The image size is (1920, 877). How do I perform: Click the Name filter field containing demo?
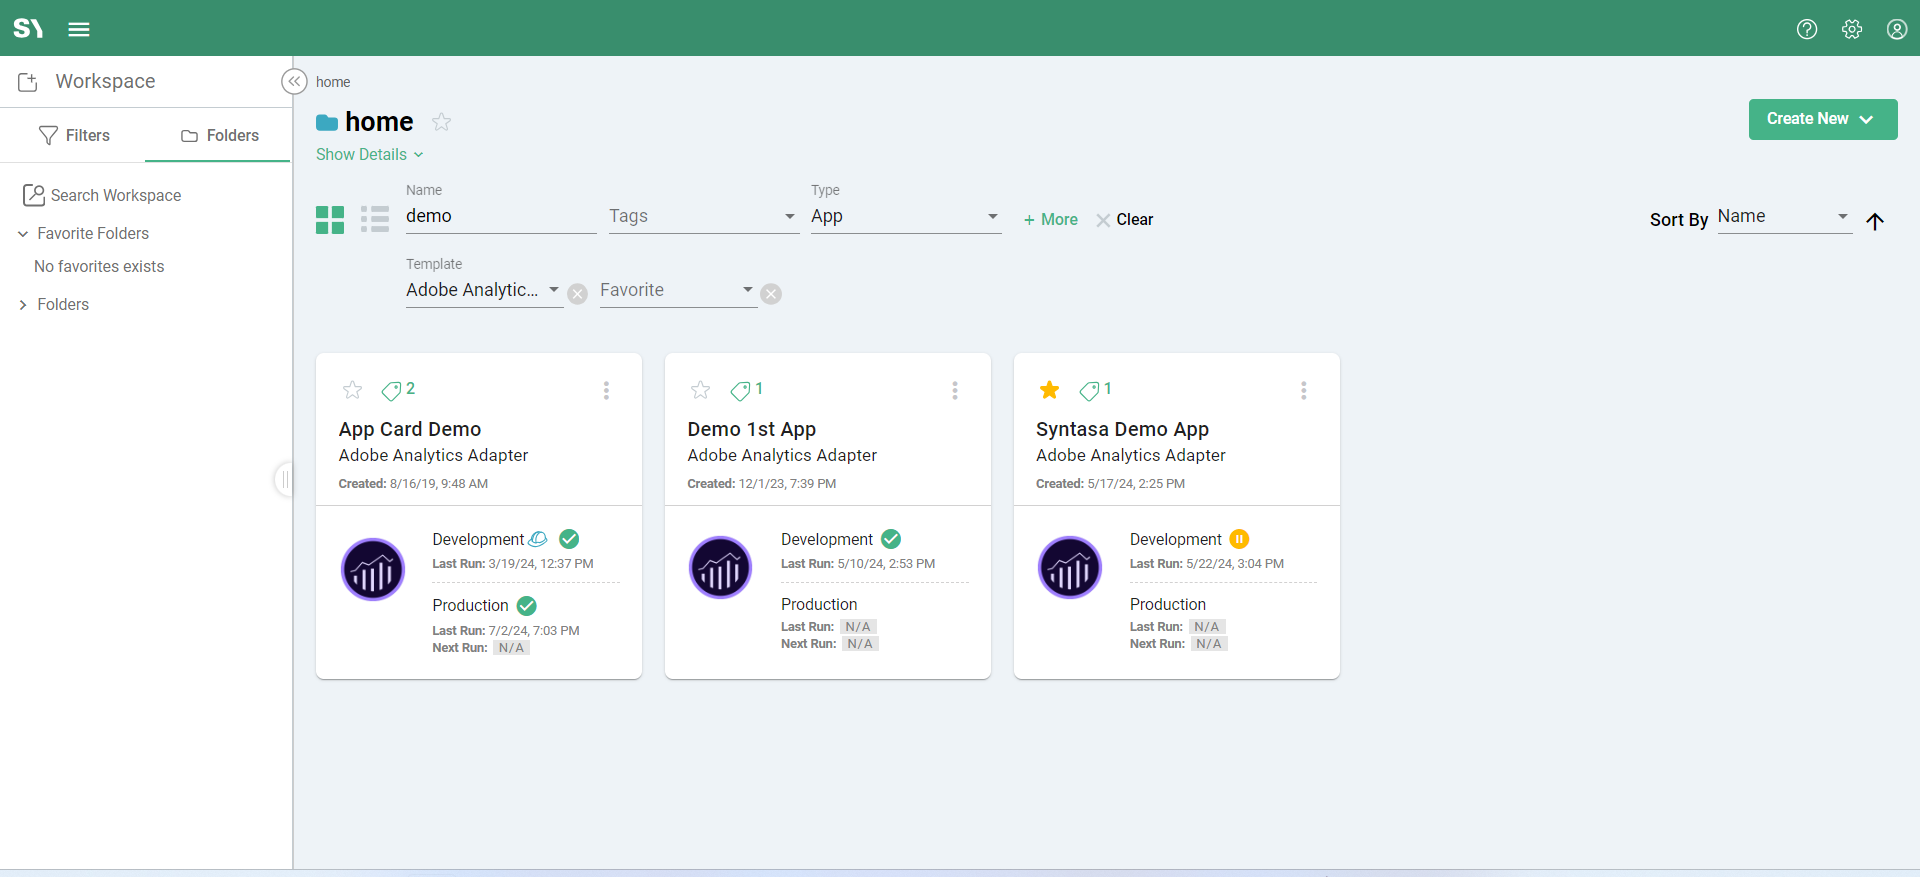pos(500,217)
